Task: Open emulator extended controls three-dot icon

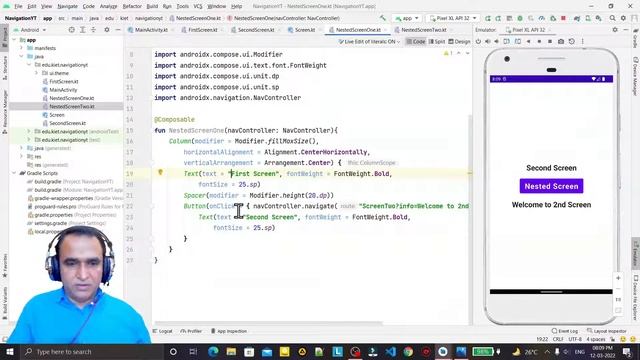Action: (582, 41)
